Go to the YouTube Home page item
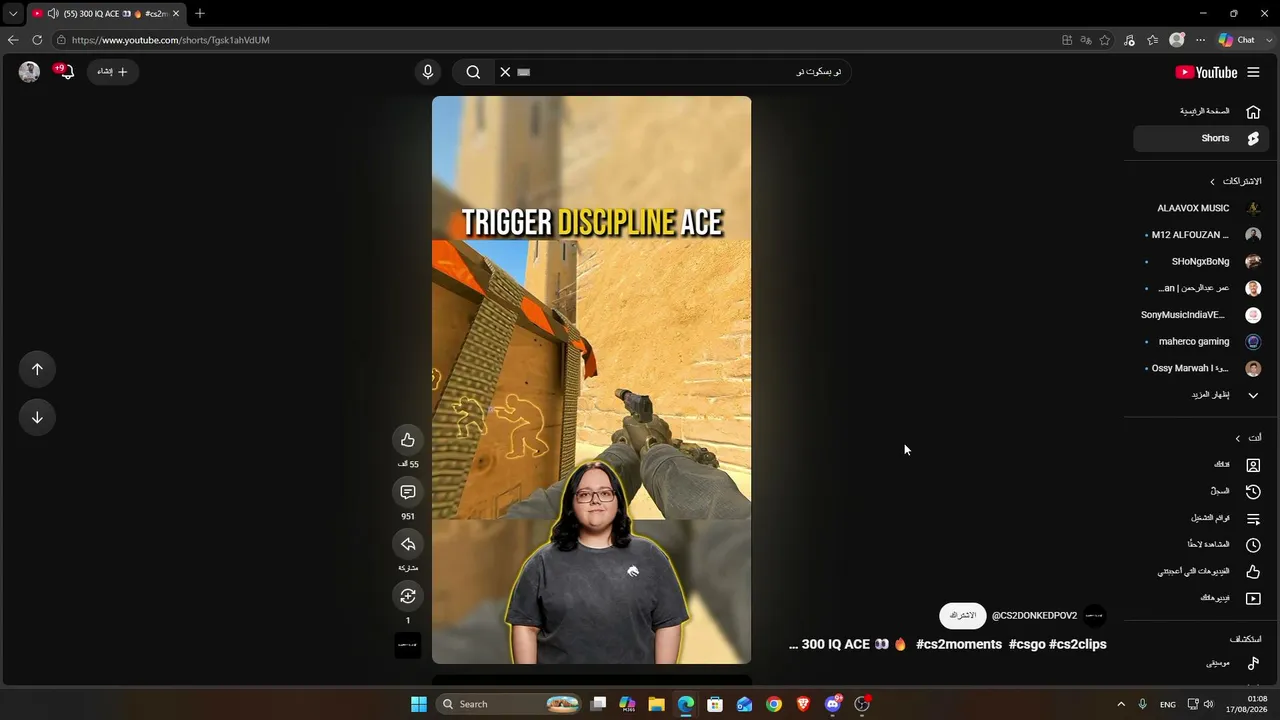This screenshot has height=720, width=1280. tap(1202, 111)
